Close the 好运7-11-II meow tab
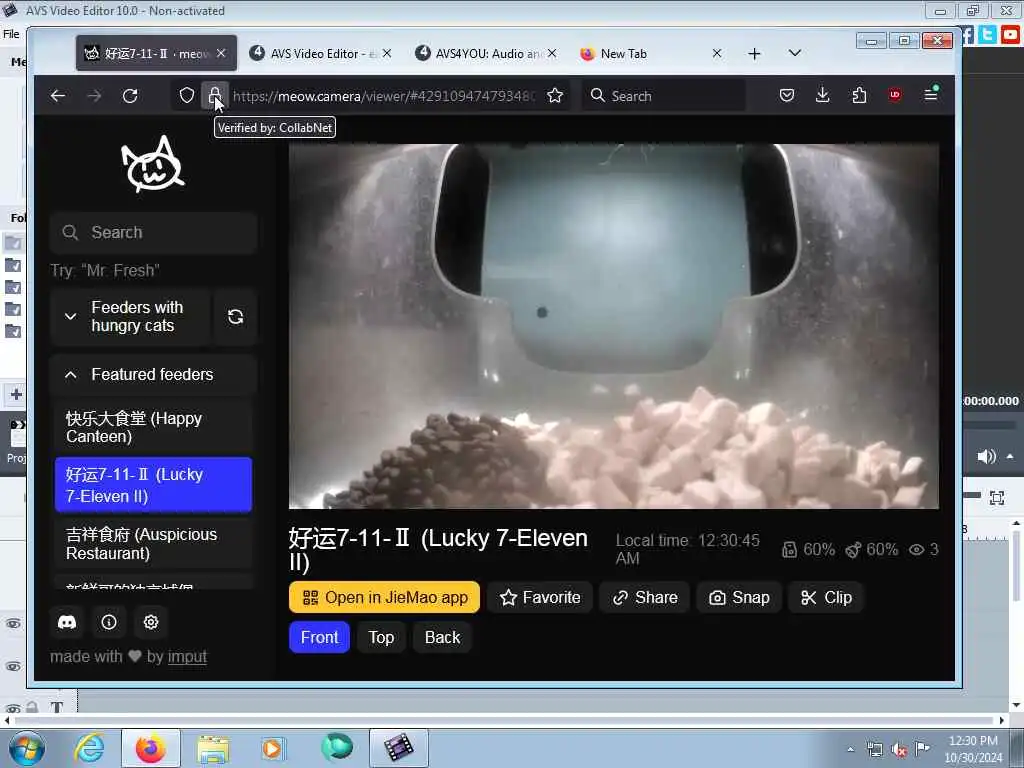 click(x=221, y=54)
